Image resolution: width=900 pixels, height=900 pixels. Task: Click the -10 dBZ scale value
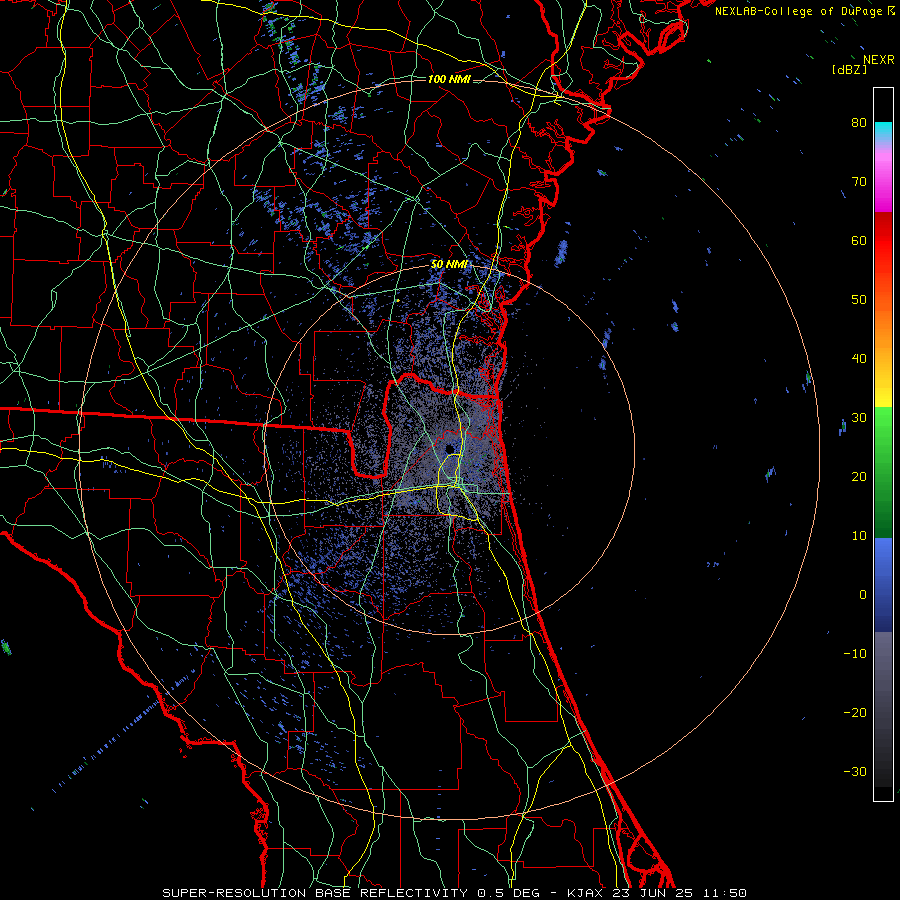tap(855, 654)
